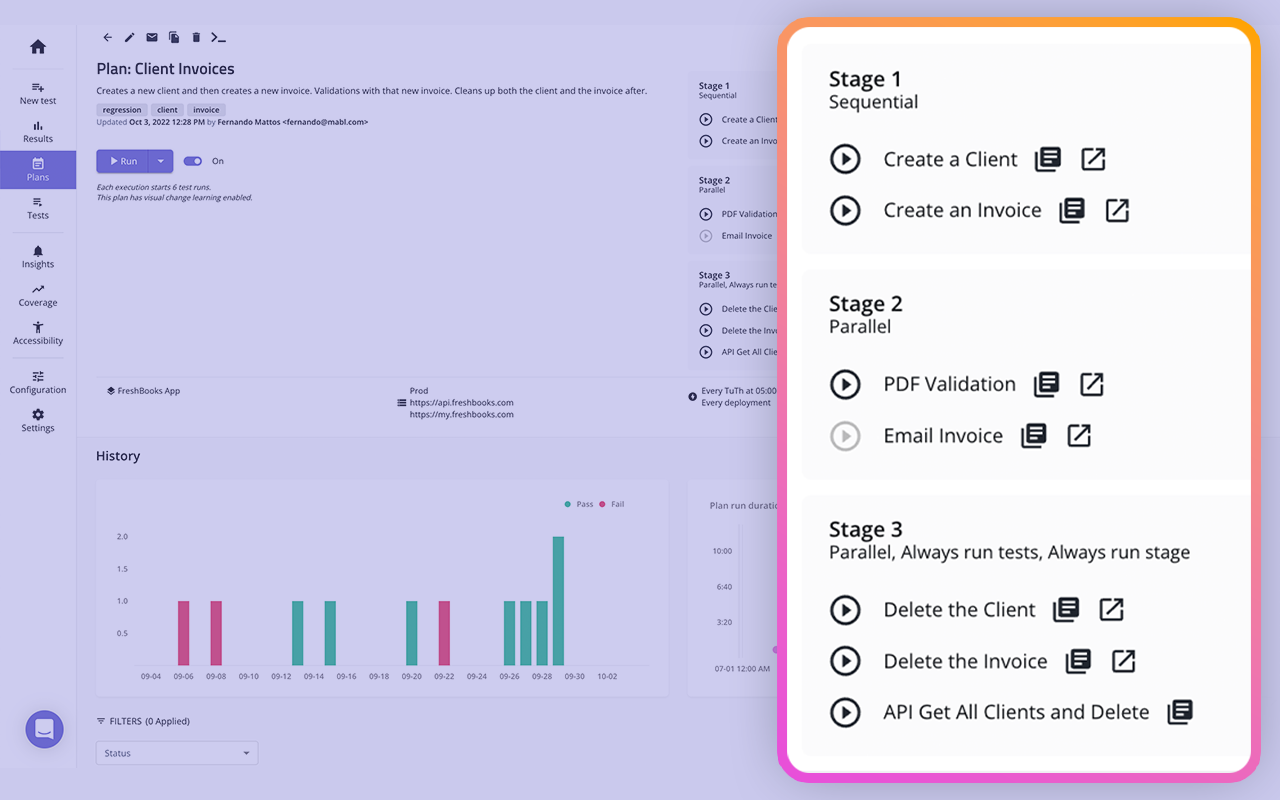Click the external link icon beside Delete the Invoice
This screenshot has width=1280, height=800.
click(1123, 661)
